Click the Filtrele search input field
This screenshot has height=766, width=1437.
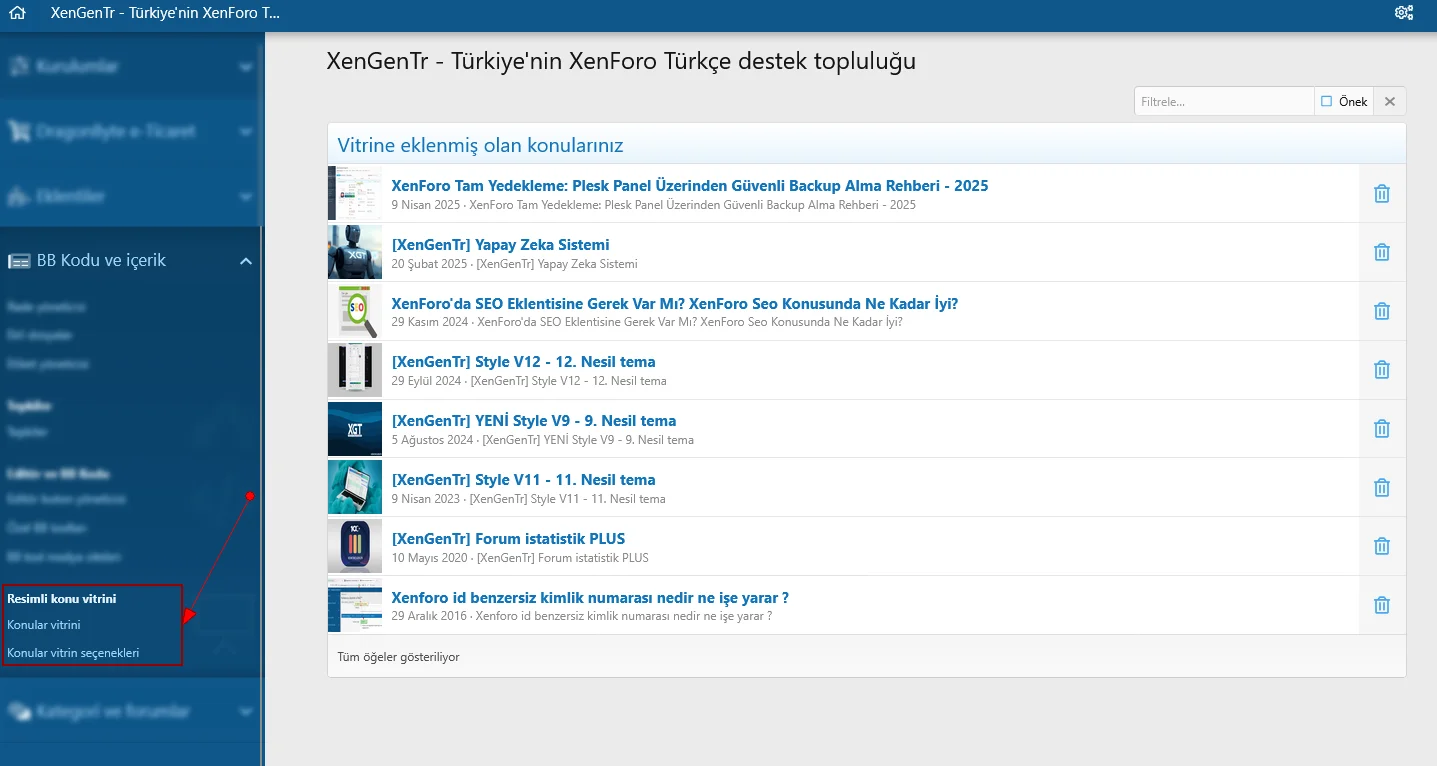point(1223,102)
